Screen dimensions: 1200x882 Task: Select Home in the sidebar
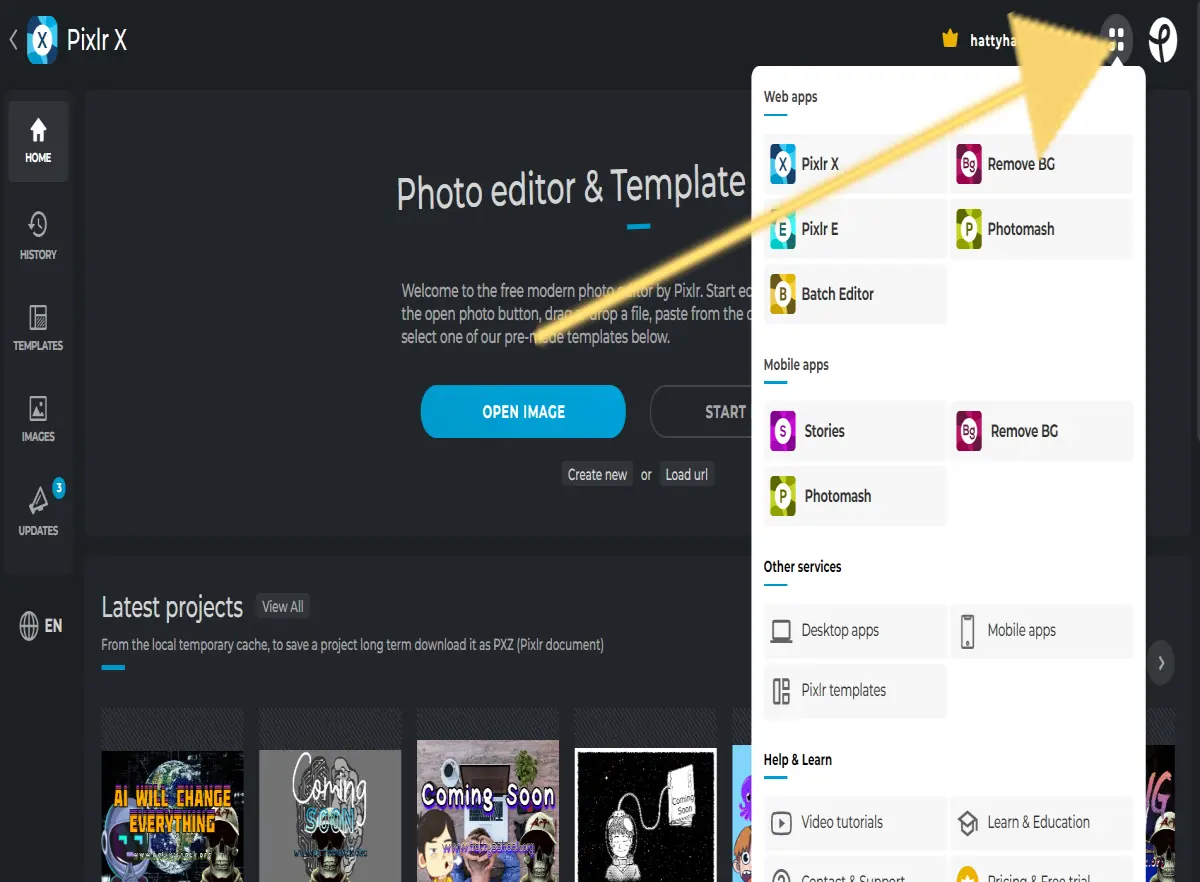tap(38, 141)
